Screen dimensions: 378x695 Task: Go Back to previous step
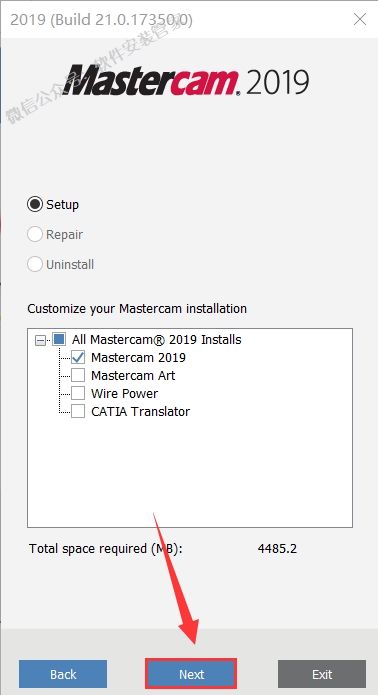pyautogui.click(x=63, y=674)
